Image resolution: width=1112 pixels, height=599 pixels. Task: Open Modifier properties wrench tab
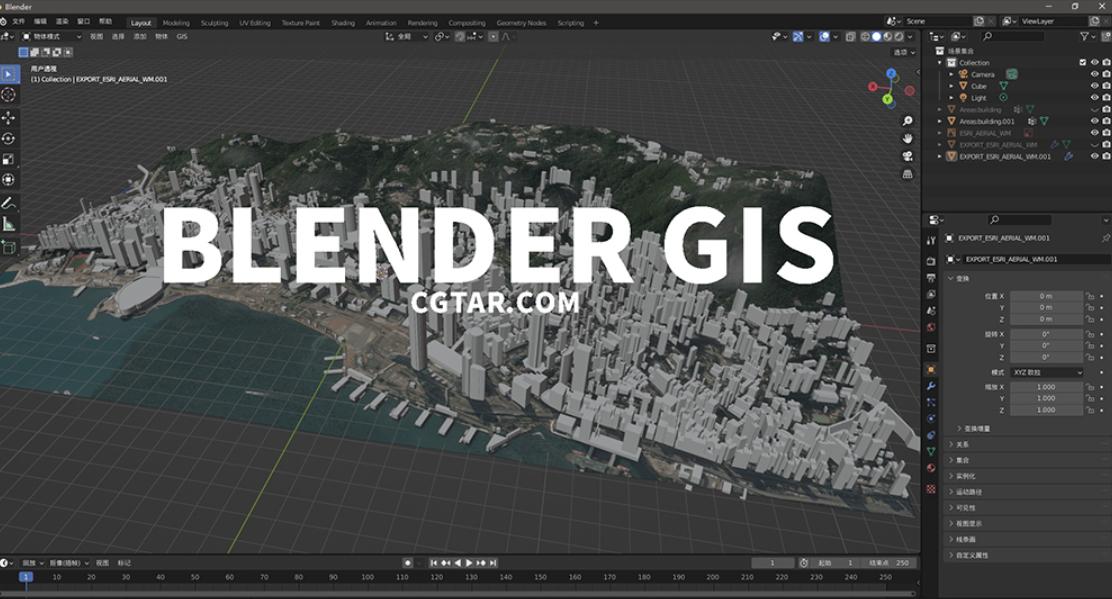tap(931, 386)
